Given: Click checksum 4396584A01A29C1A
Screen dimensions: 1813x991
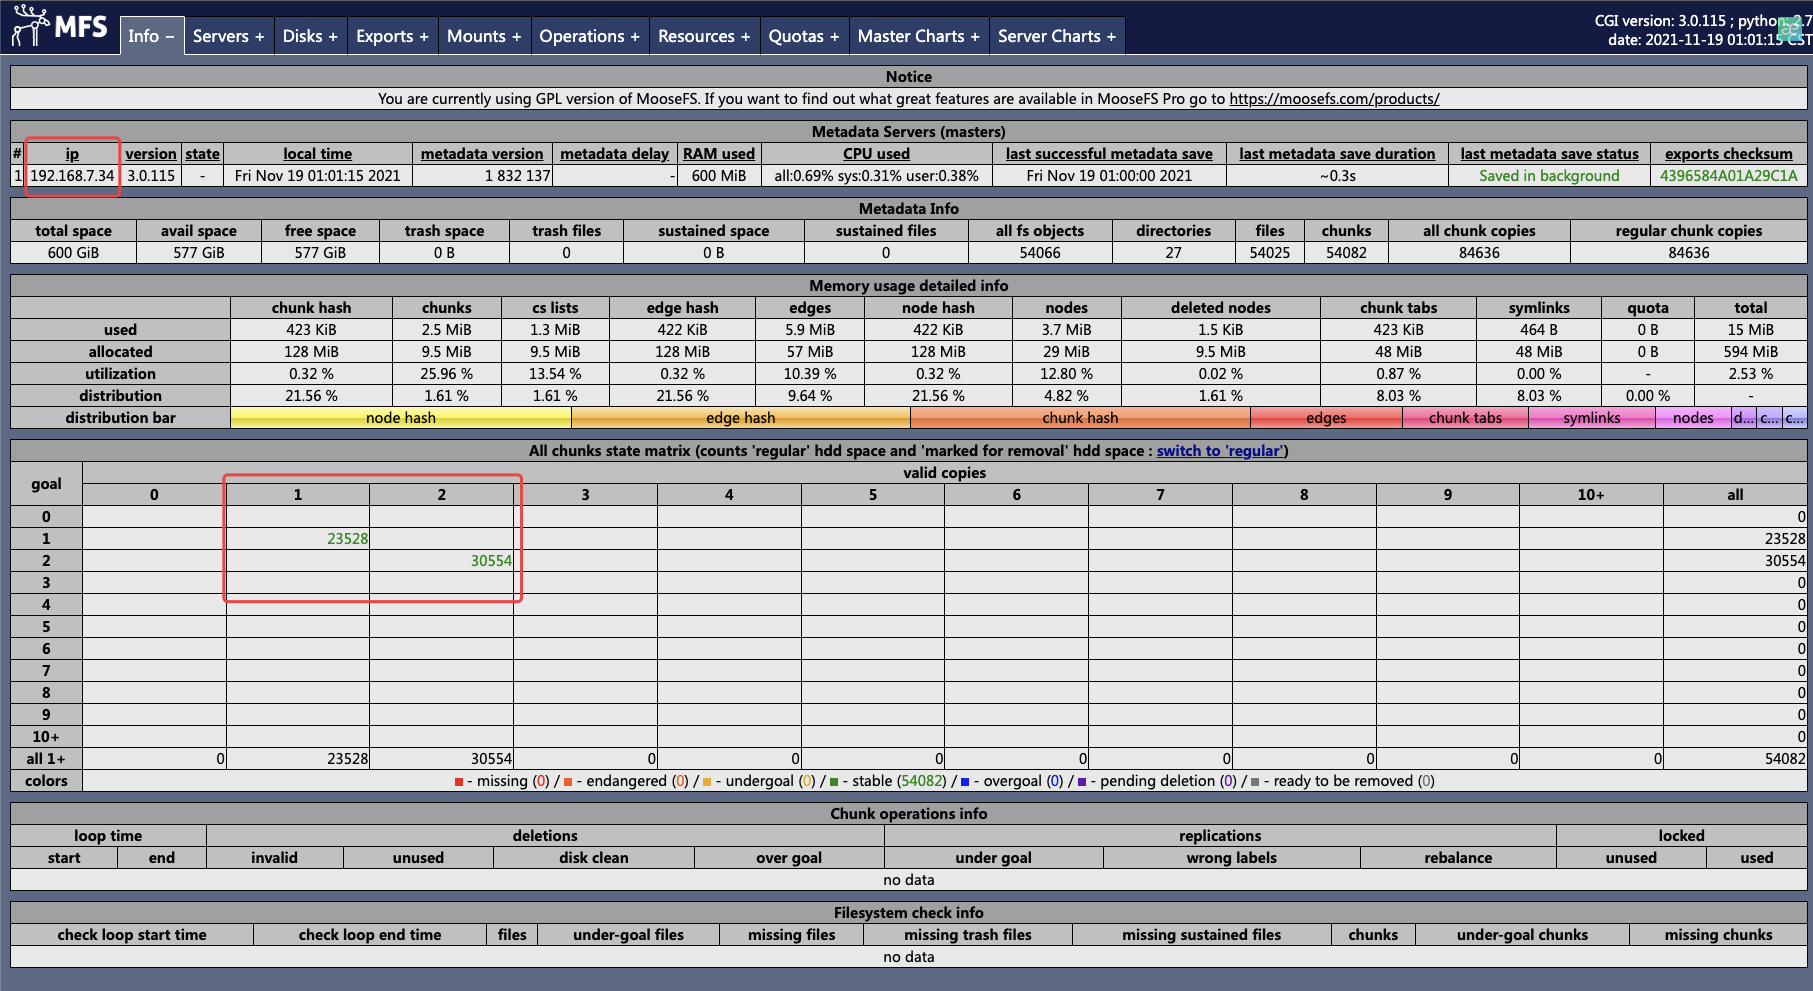Looking at the screenshot, I should (x=1729, y=176).
